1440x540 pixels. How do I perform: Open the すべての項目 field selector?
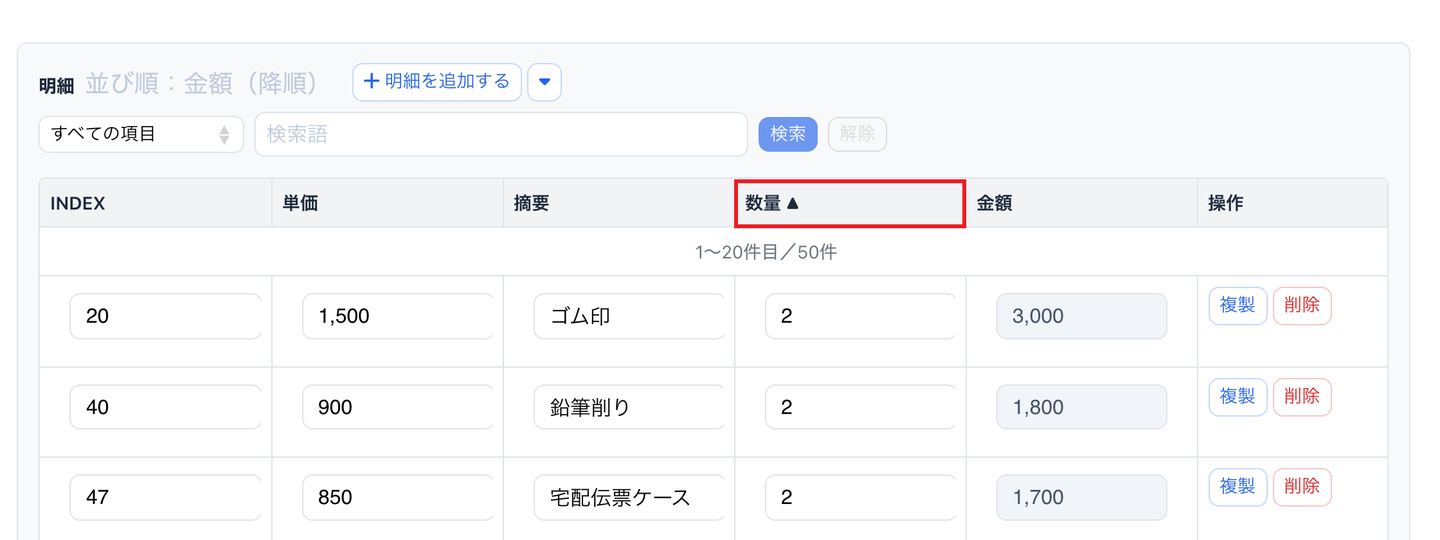pos(141,134)
